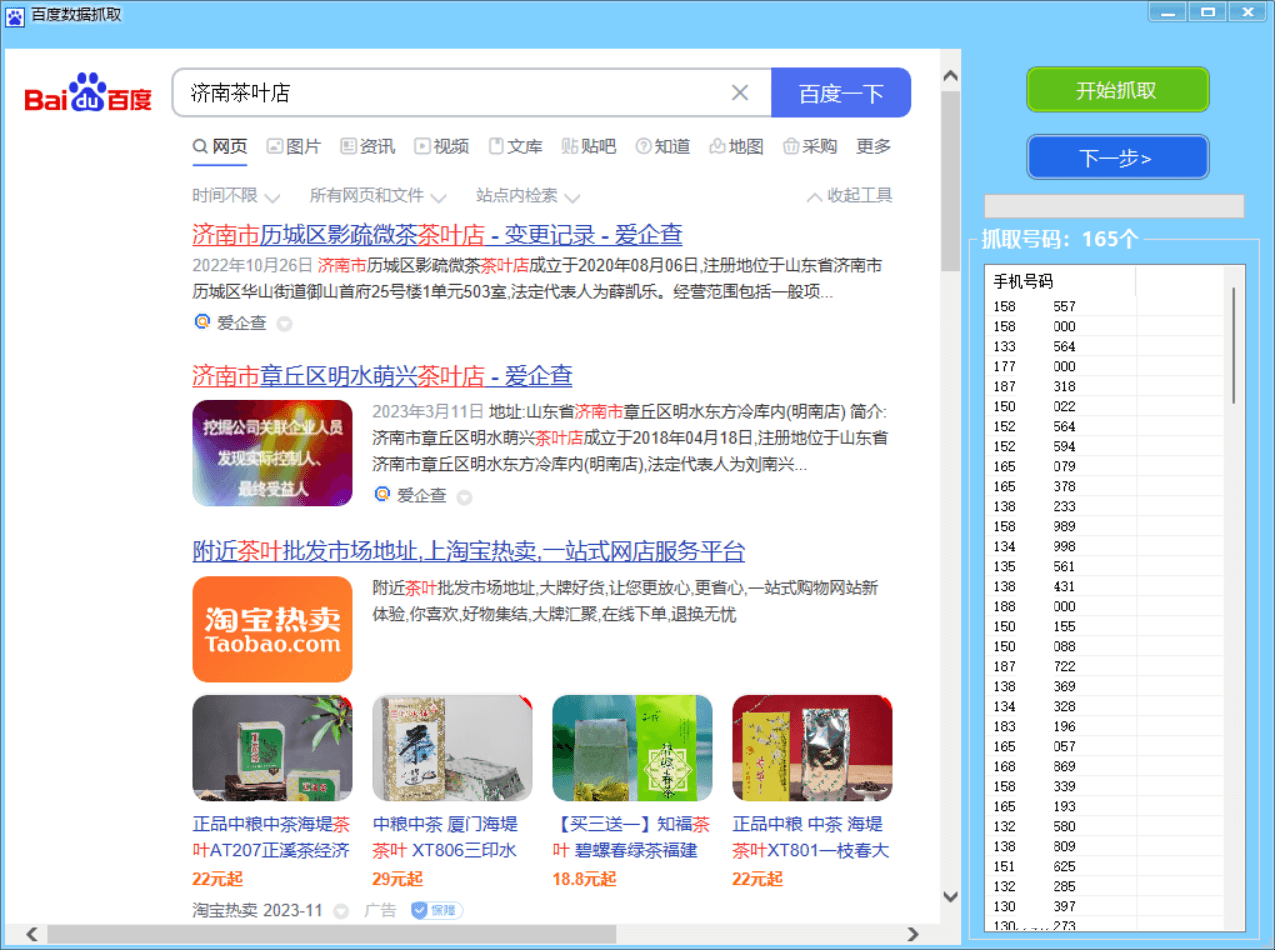Open the 所有网页和文件 filter dropdown
The height and width of the screenshot is (950, 1275).
(378, 196)
